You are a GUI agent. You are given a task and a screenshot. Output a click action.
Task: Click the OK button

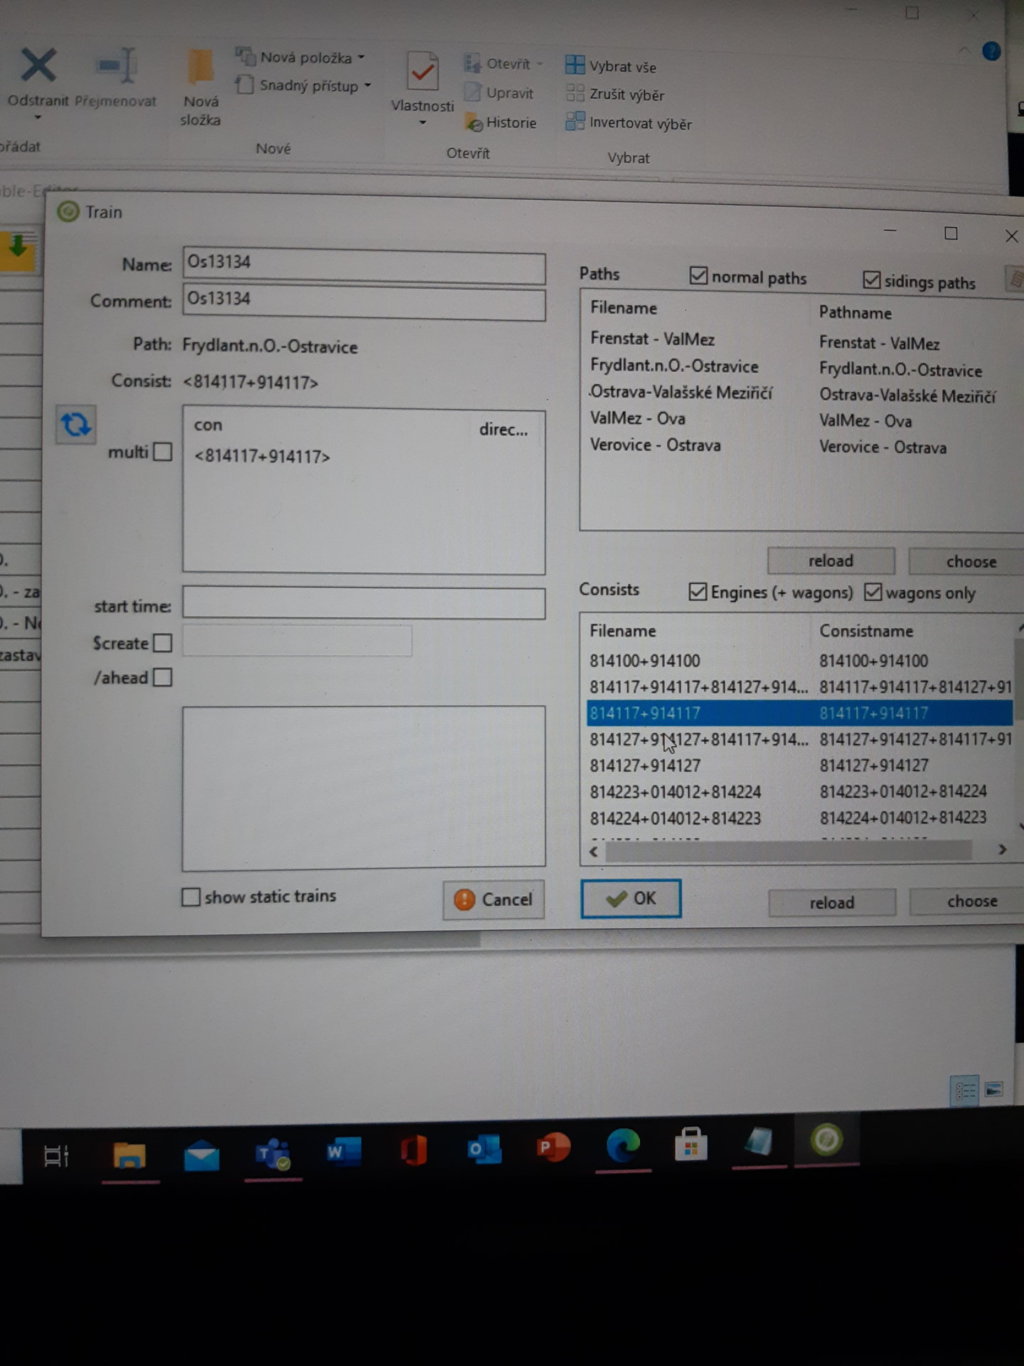click(631, 898)
